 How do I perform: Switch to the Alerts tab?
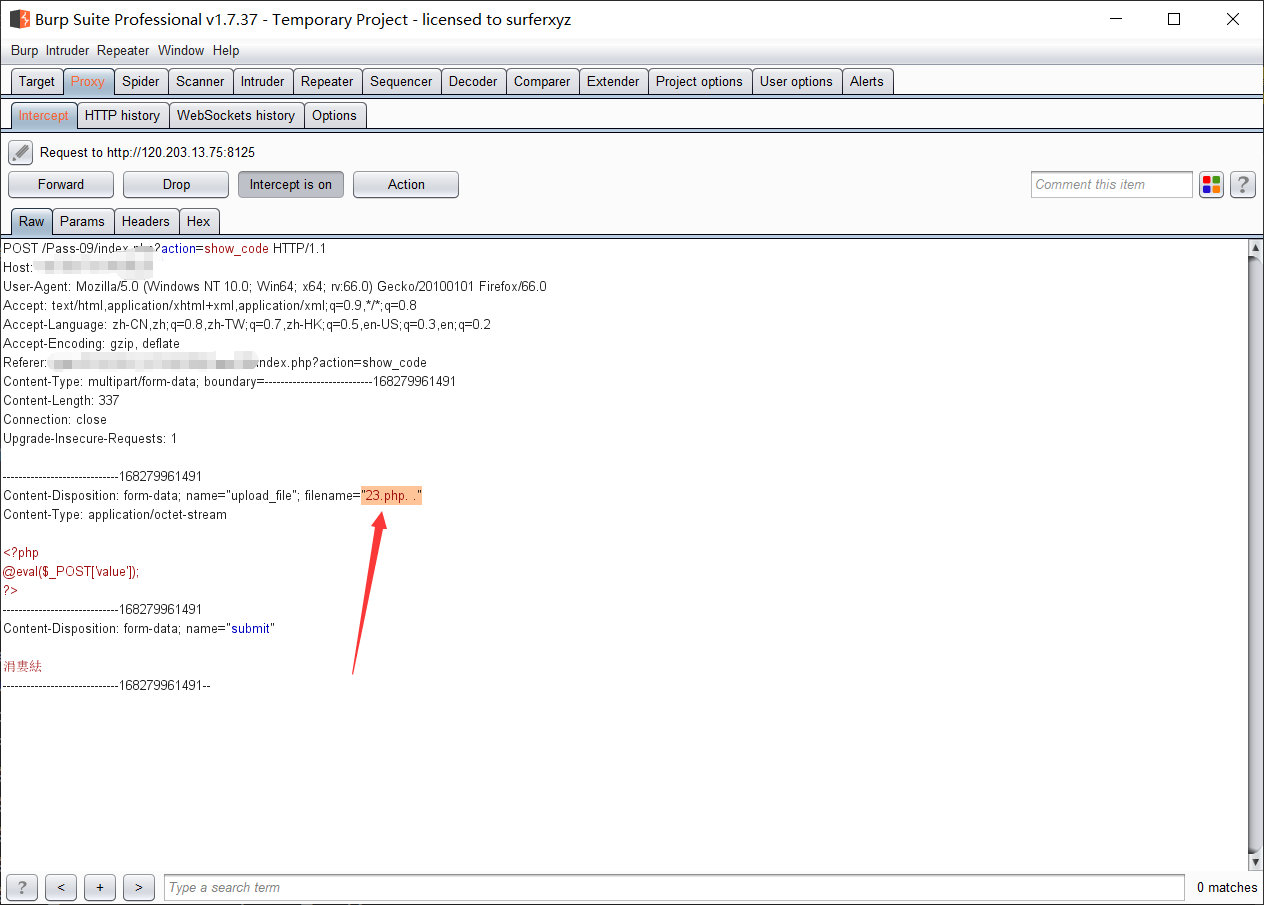pyautogui.click(x=867, y=81)
